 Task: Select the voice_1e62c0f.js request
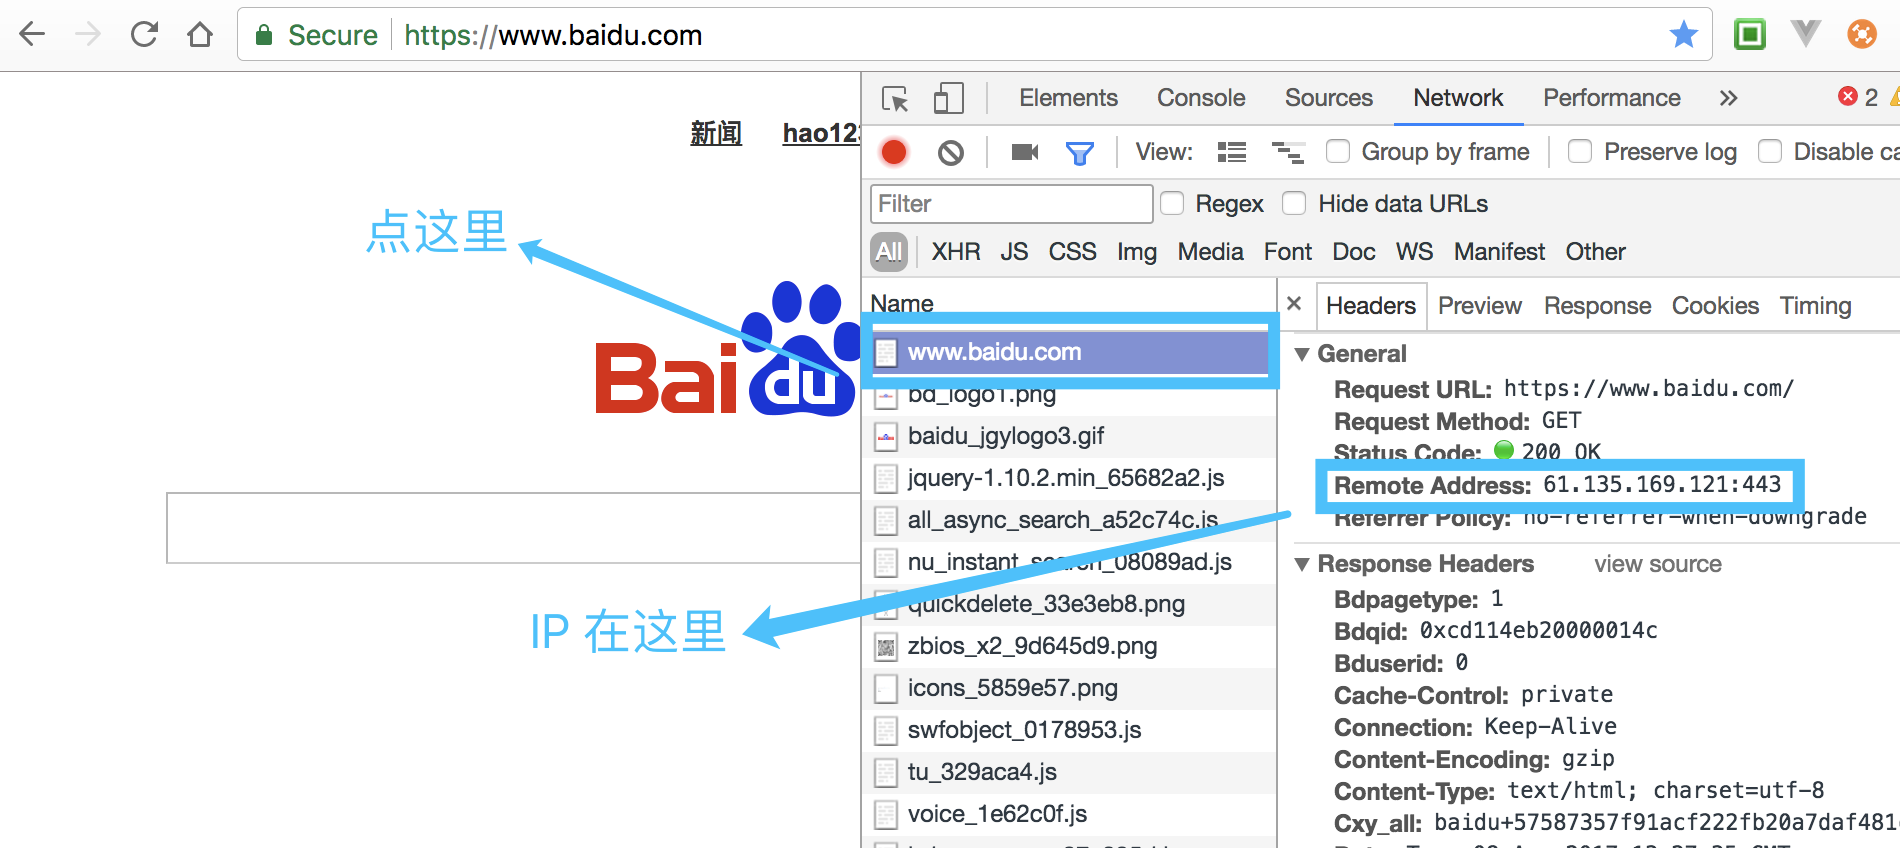pos(1069,814)
